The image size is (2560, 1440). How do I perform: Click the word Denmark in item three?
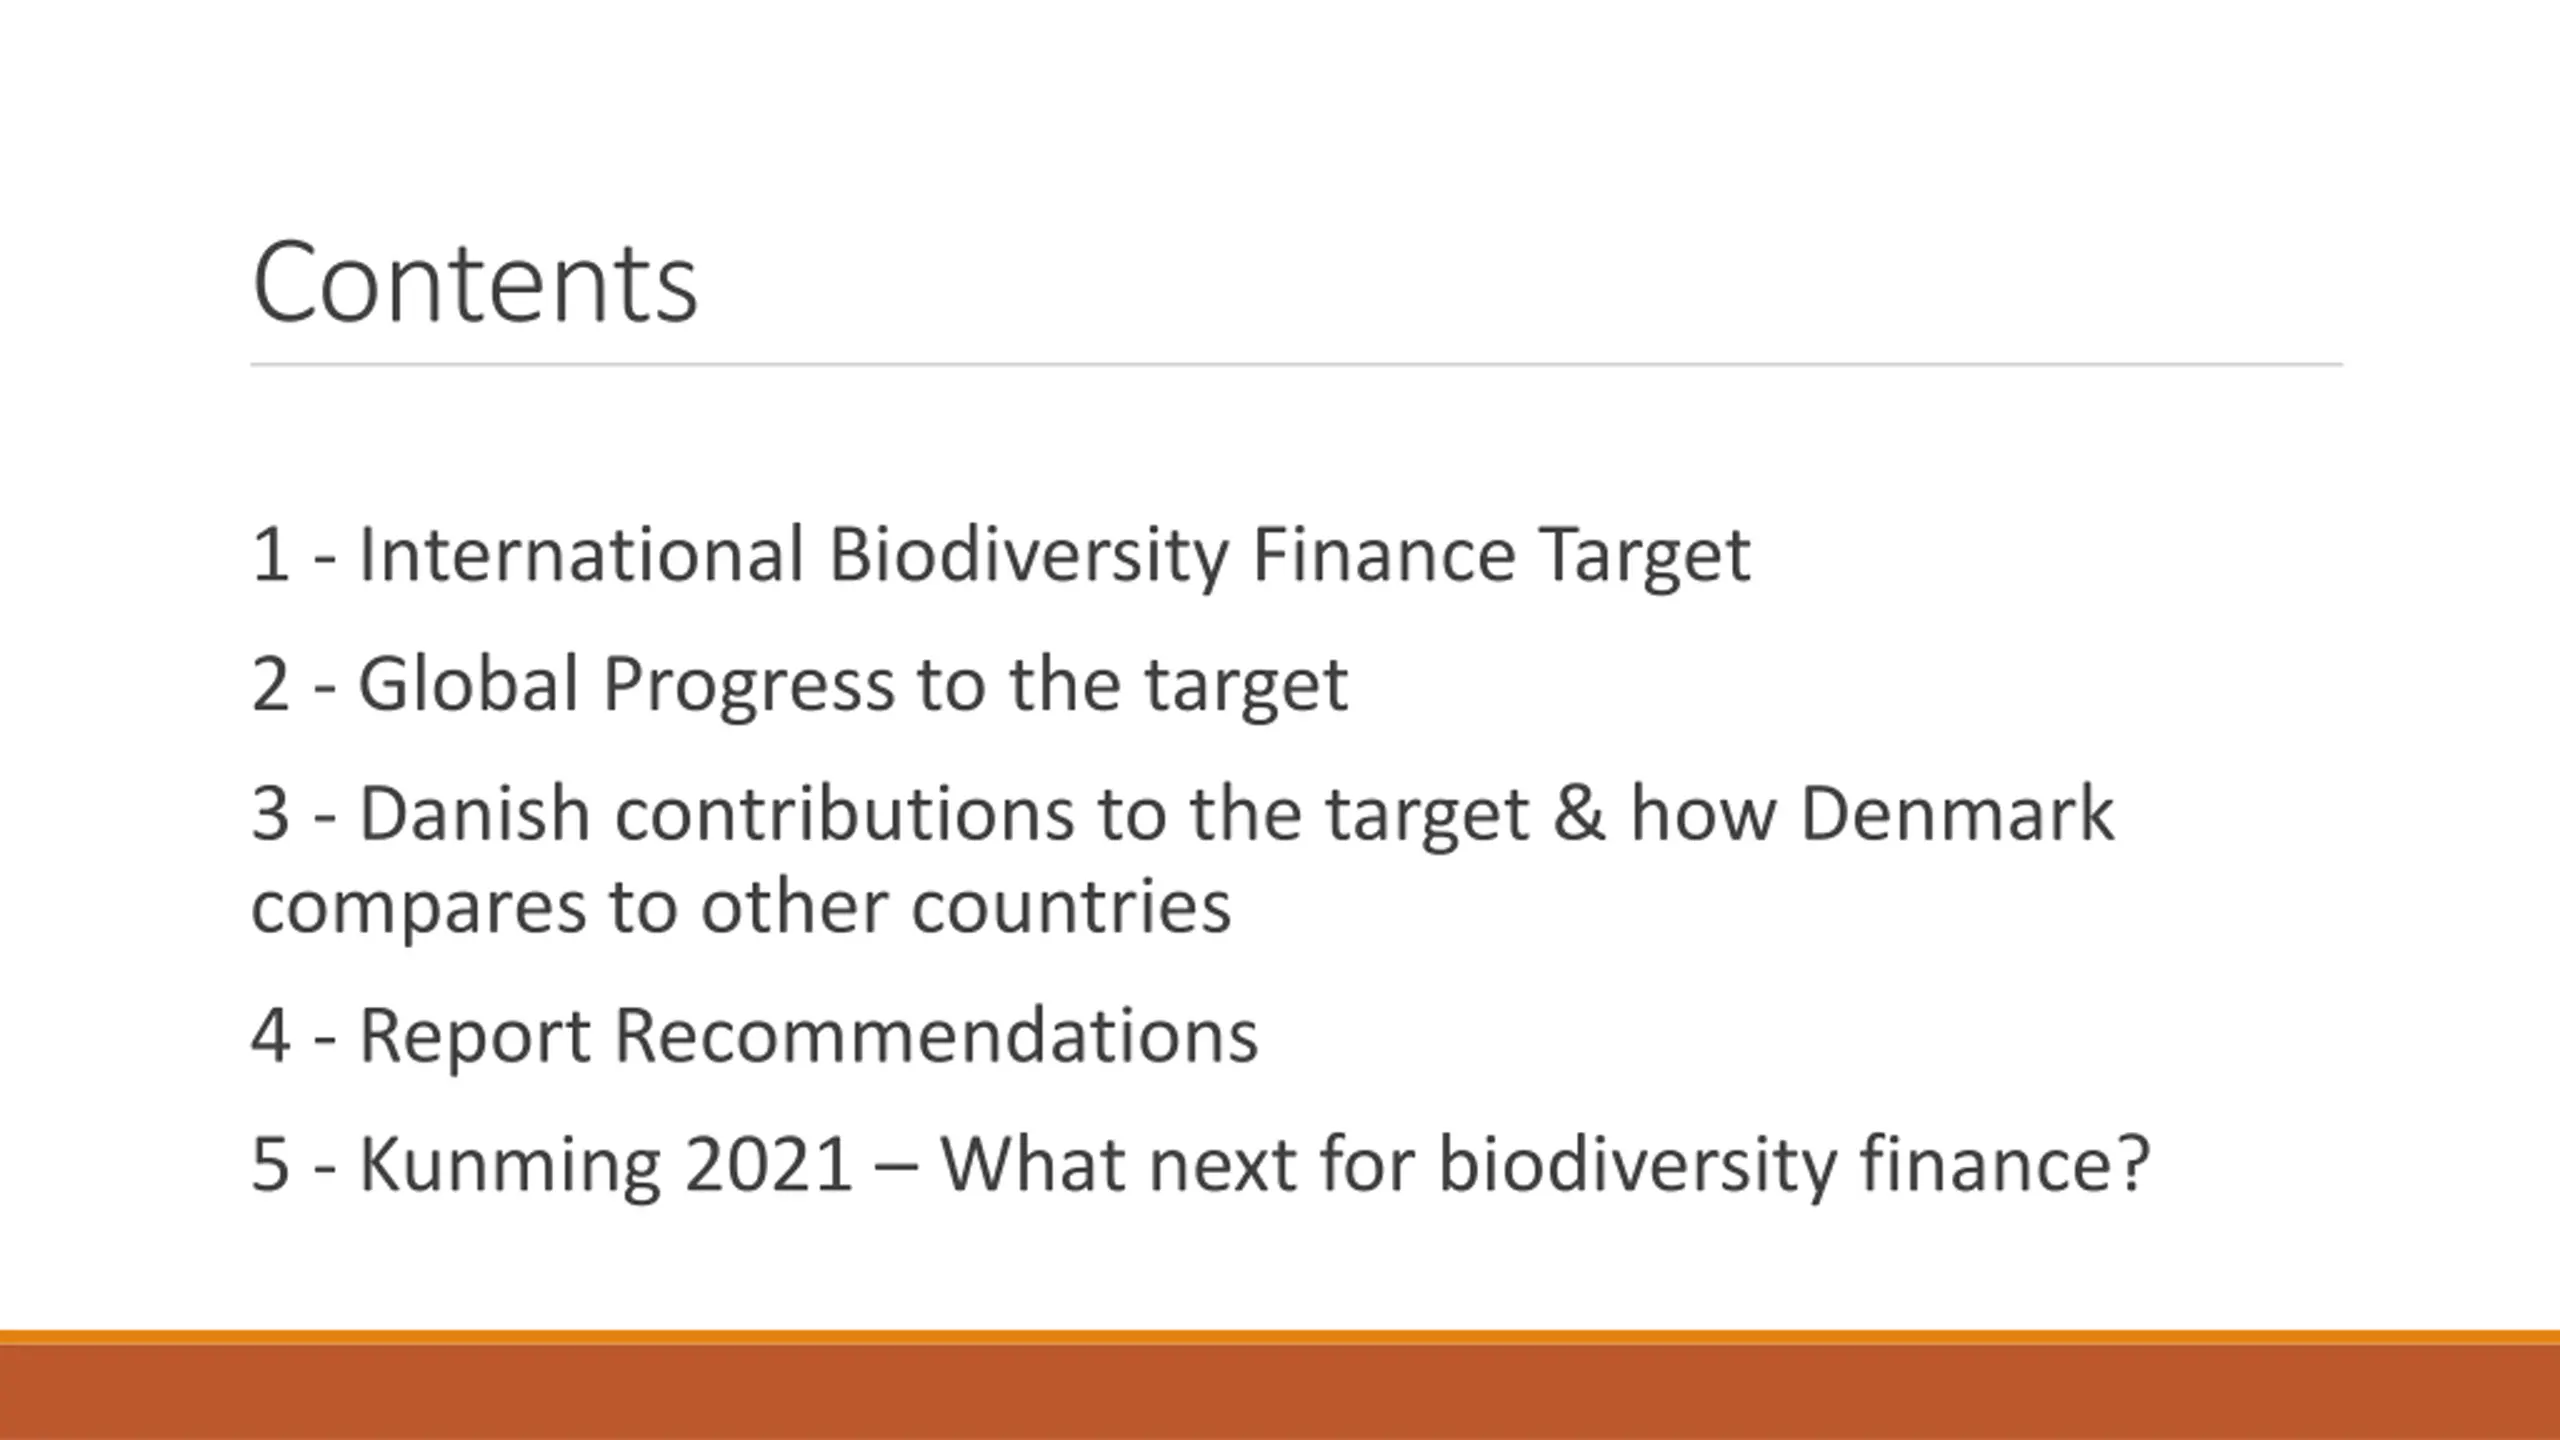(x=1957, y=812)
